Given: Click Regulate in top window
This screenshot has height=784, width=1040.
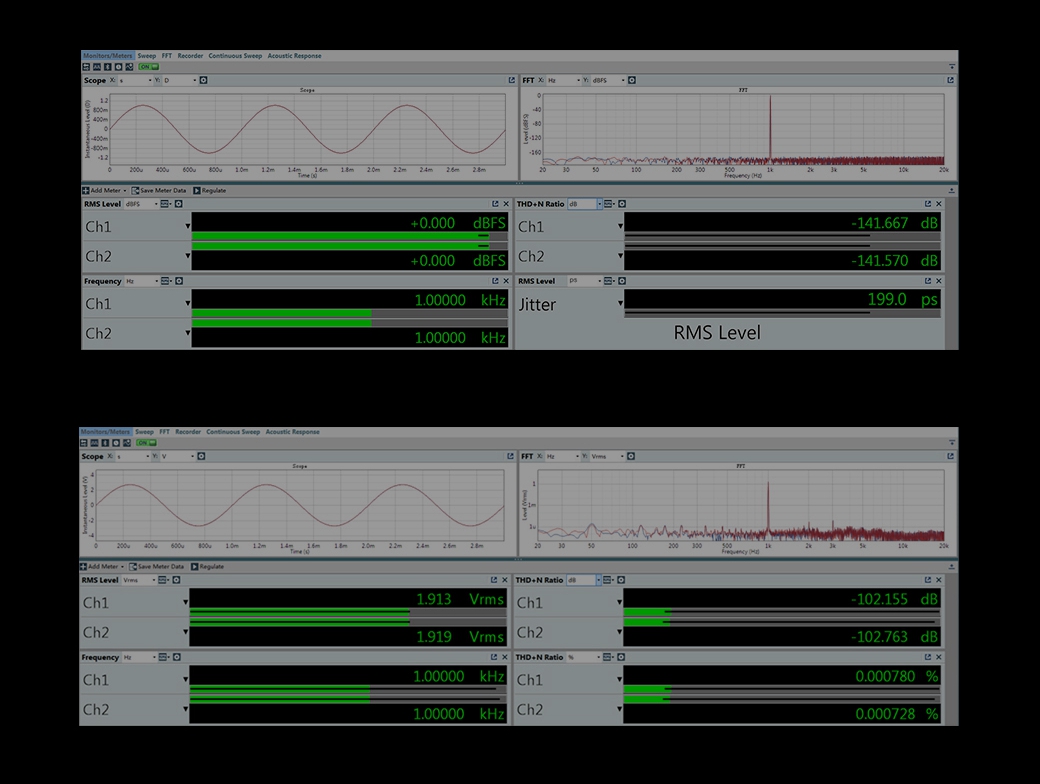Looking at the screenshot, I should tap(210, 190).
